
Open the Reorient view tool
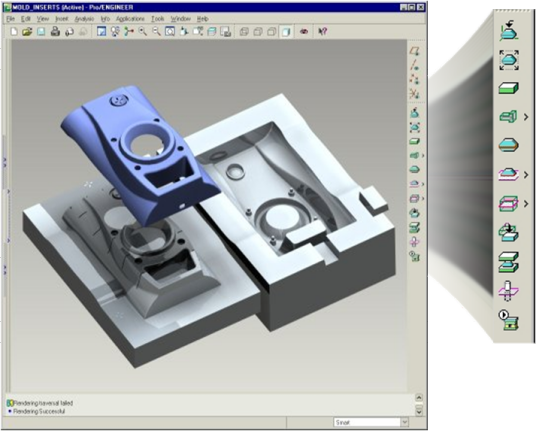click(x=184, y=32)
